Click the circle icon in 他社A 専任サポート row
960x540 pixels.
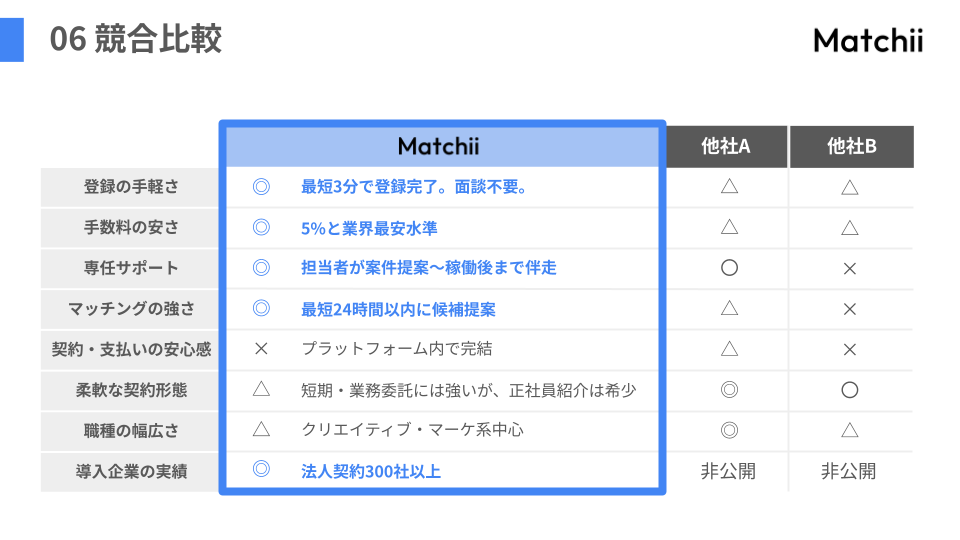click(x=729, y=268)
